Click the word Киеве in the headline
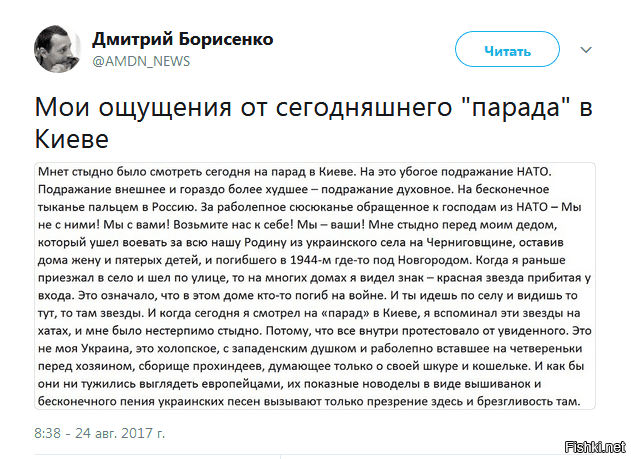This screenshot has width=631, height=459. point(72,139)
